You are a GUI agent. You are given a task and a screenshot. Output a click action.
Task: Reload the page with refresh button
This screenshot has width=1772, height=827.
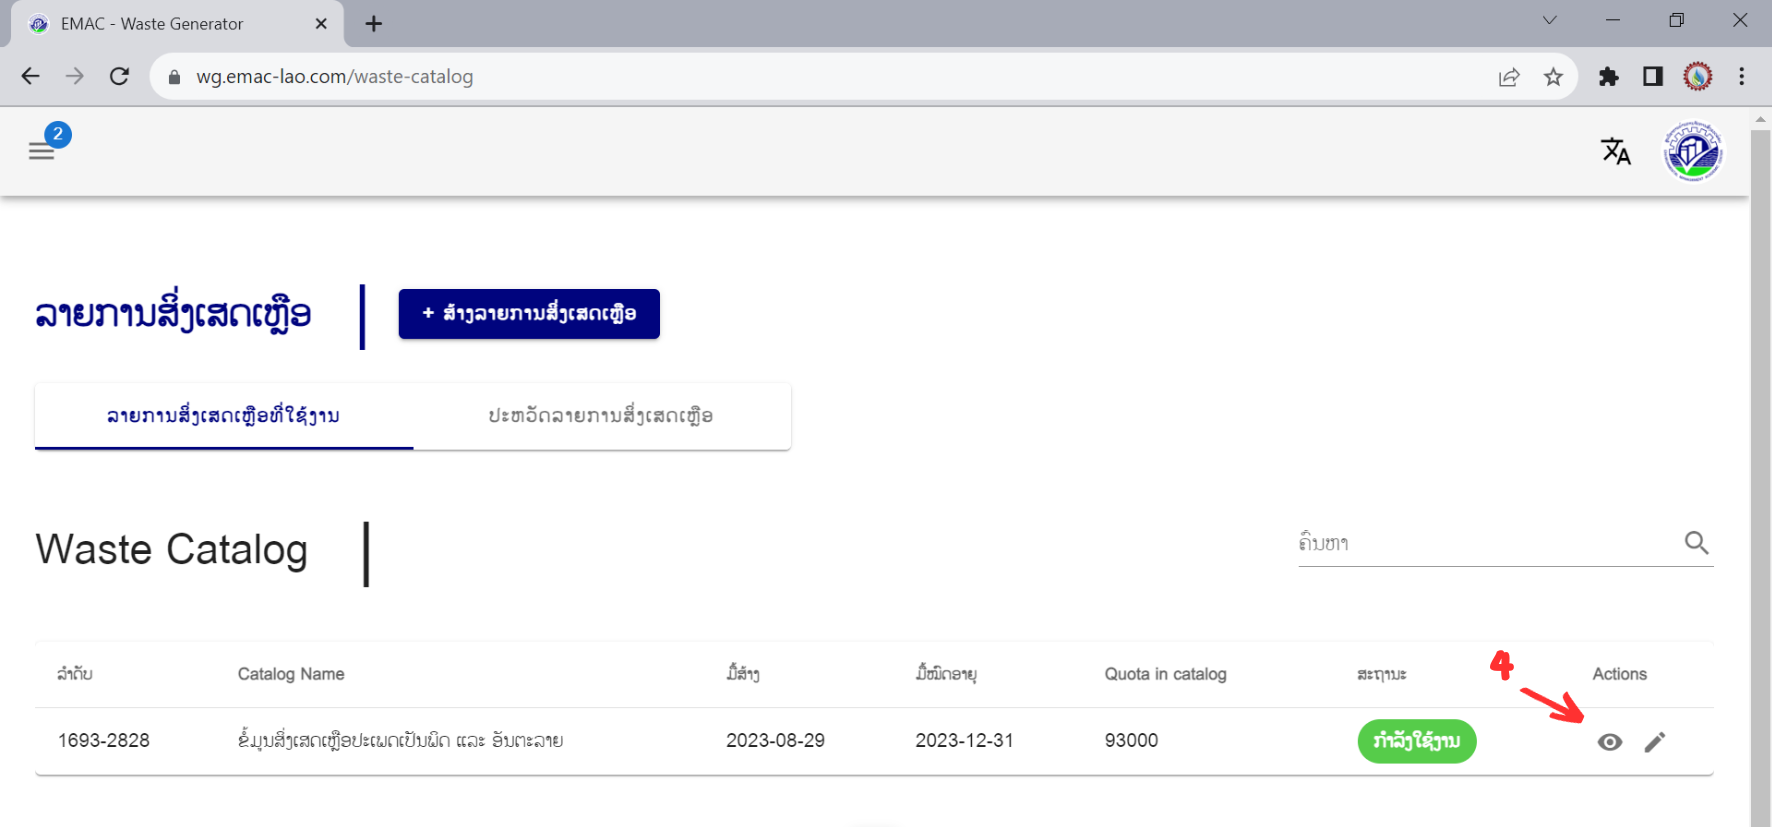pyautogui.click(x=119, y=77)
